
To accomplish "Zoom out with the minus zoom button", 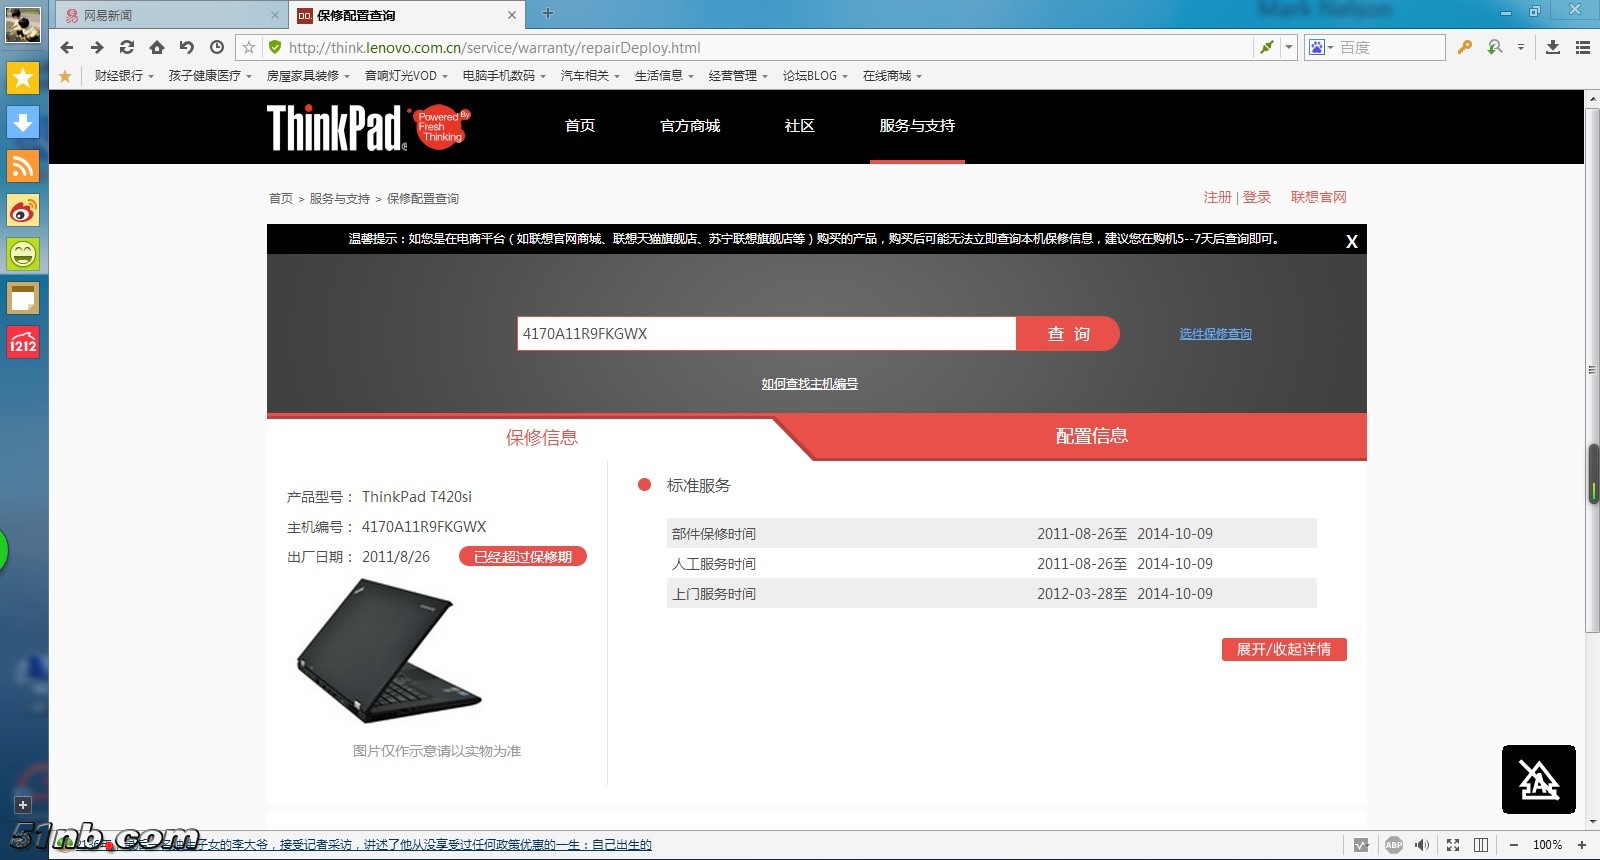I will coord(1514,845).
